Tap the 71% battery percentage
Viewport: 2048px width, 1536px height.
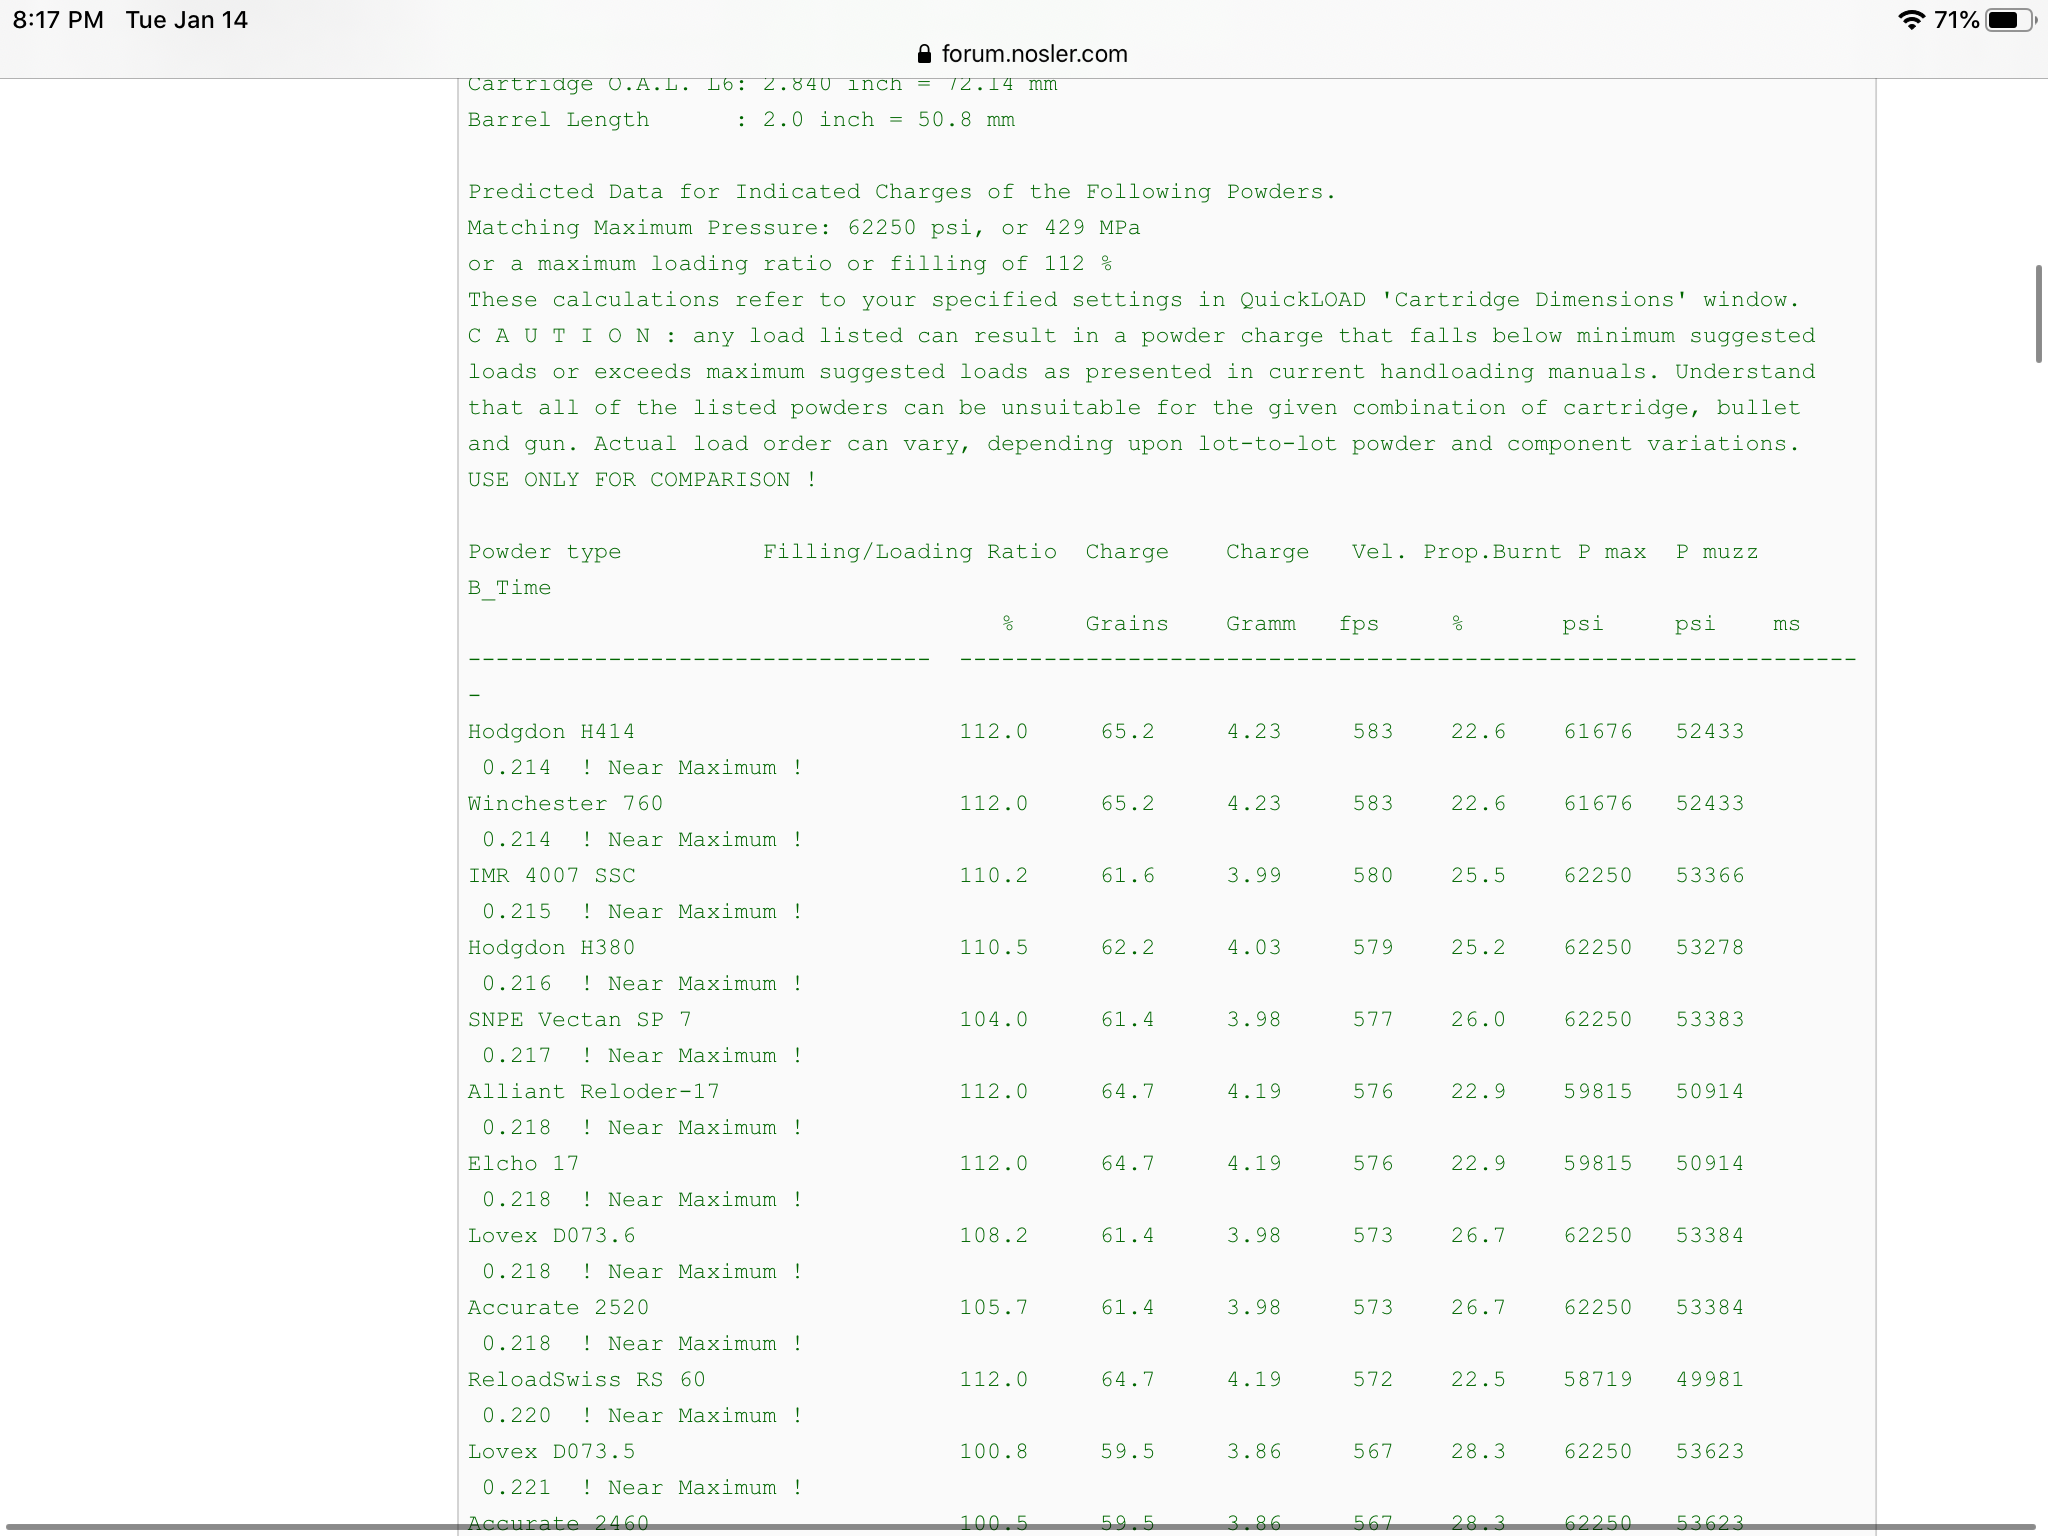(1956, 20)
